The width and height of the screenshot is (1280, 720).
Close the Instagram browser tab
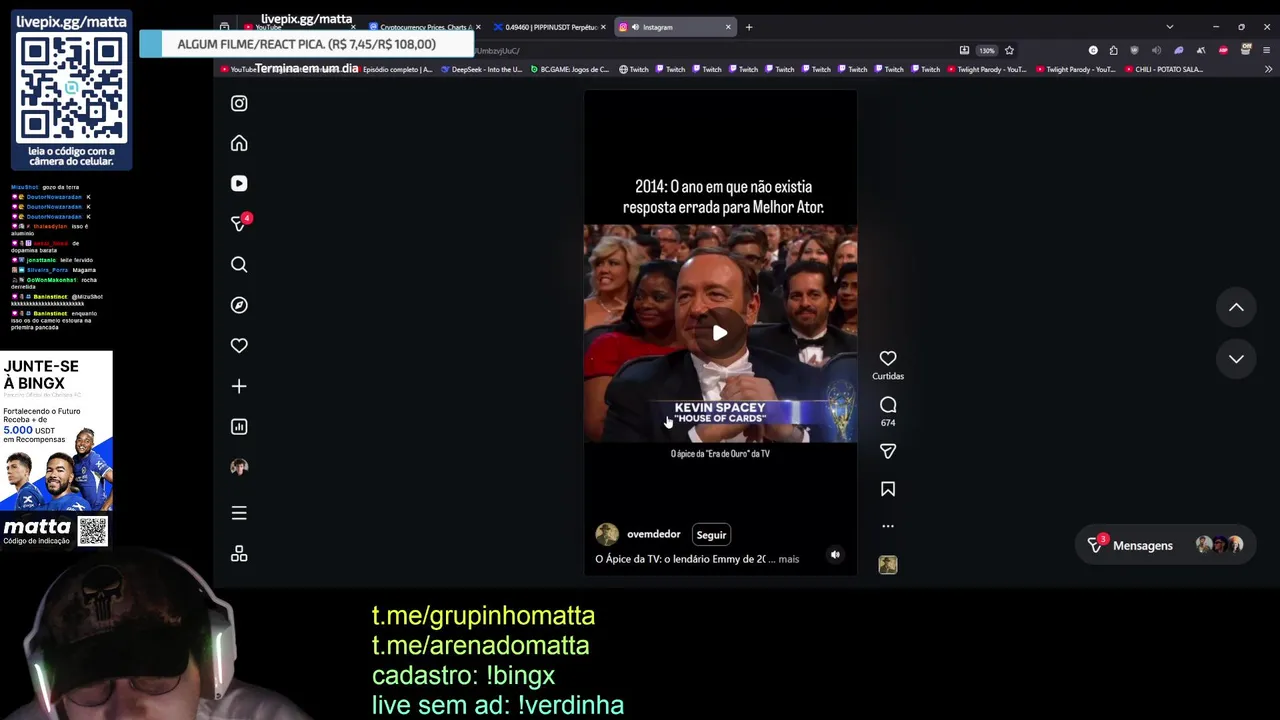tap(728, 27)
